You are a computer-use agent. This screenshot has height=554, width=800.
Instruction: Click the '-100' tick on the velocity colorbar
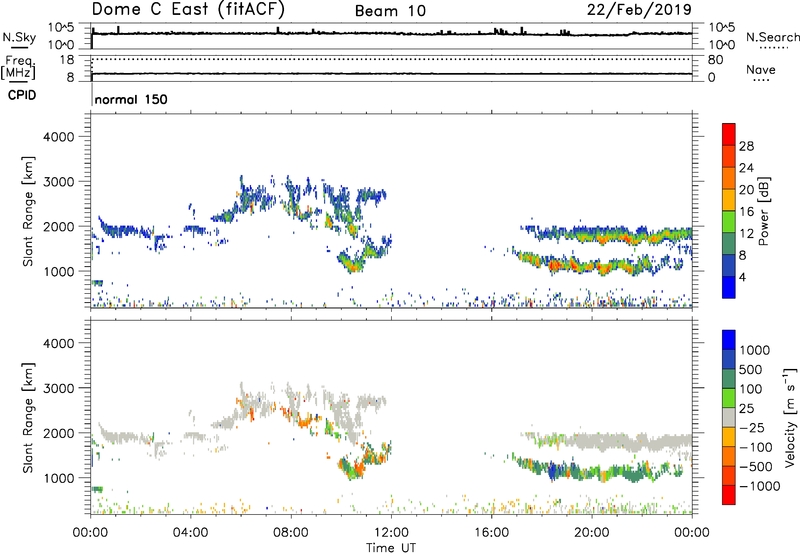point(756,447)
